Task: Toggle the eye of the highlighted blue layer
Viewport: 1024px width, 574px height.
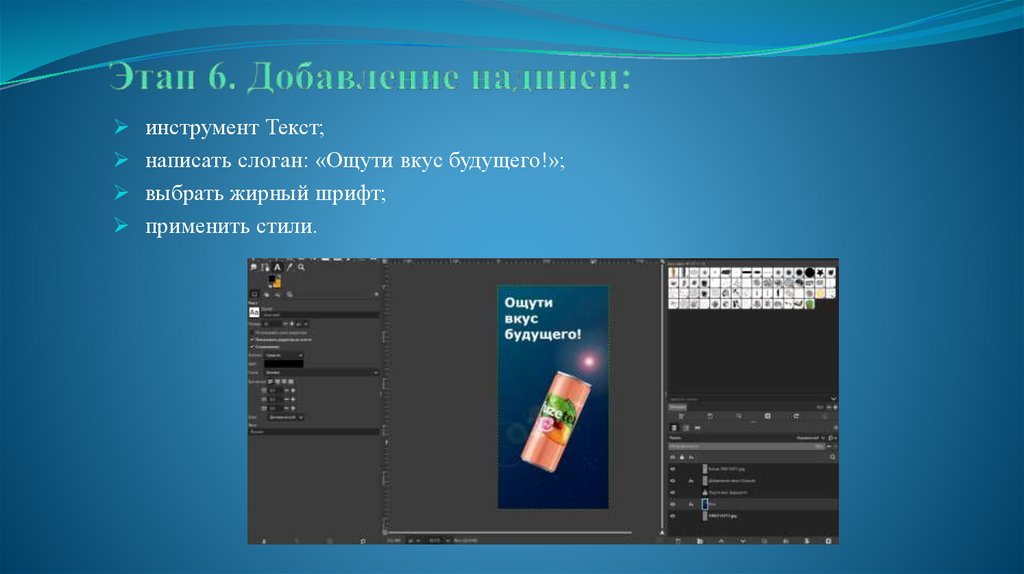Action: pyautogui.click(x=673, y=504)
